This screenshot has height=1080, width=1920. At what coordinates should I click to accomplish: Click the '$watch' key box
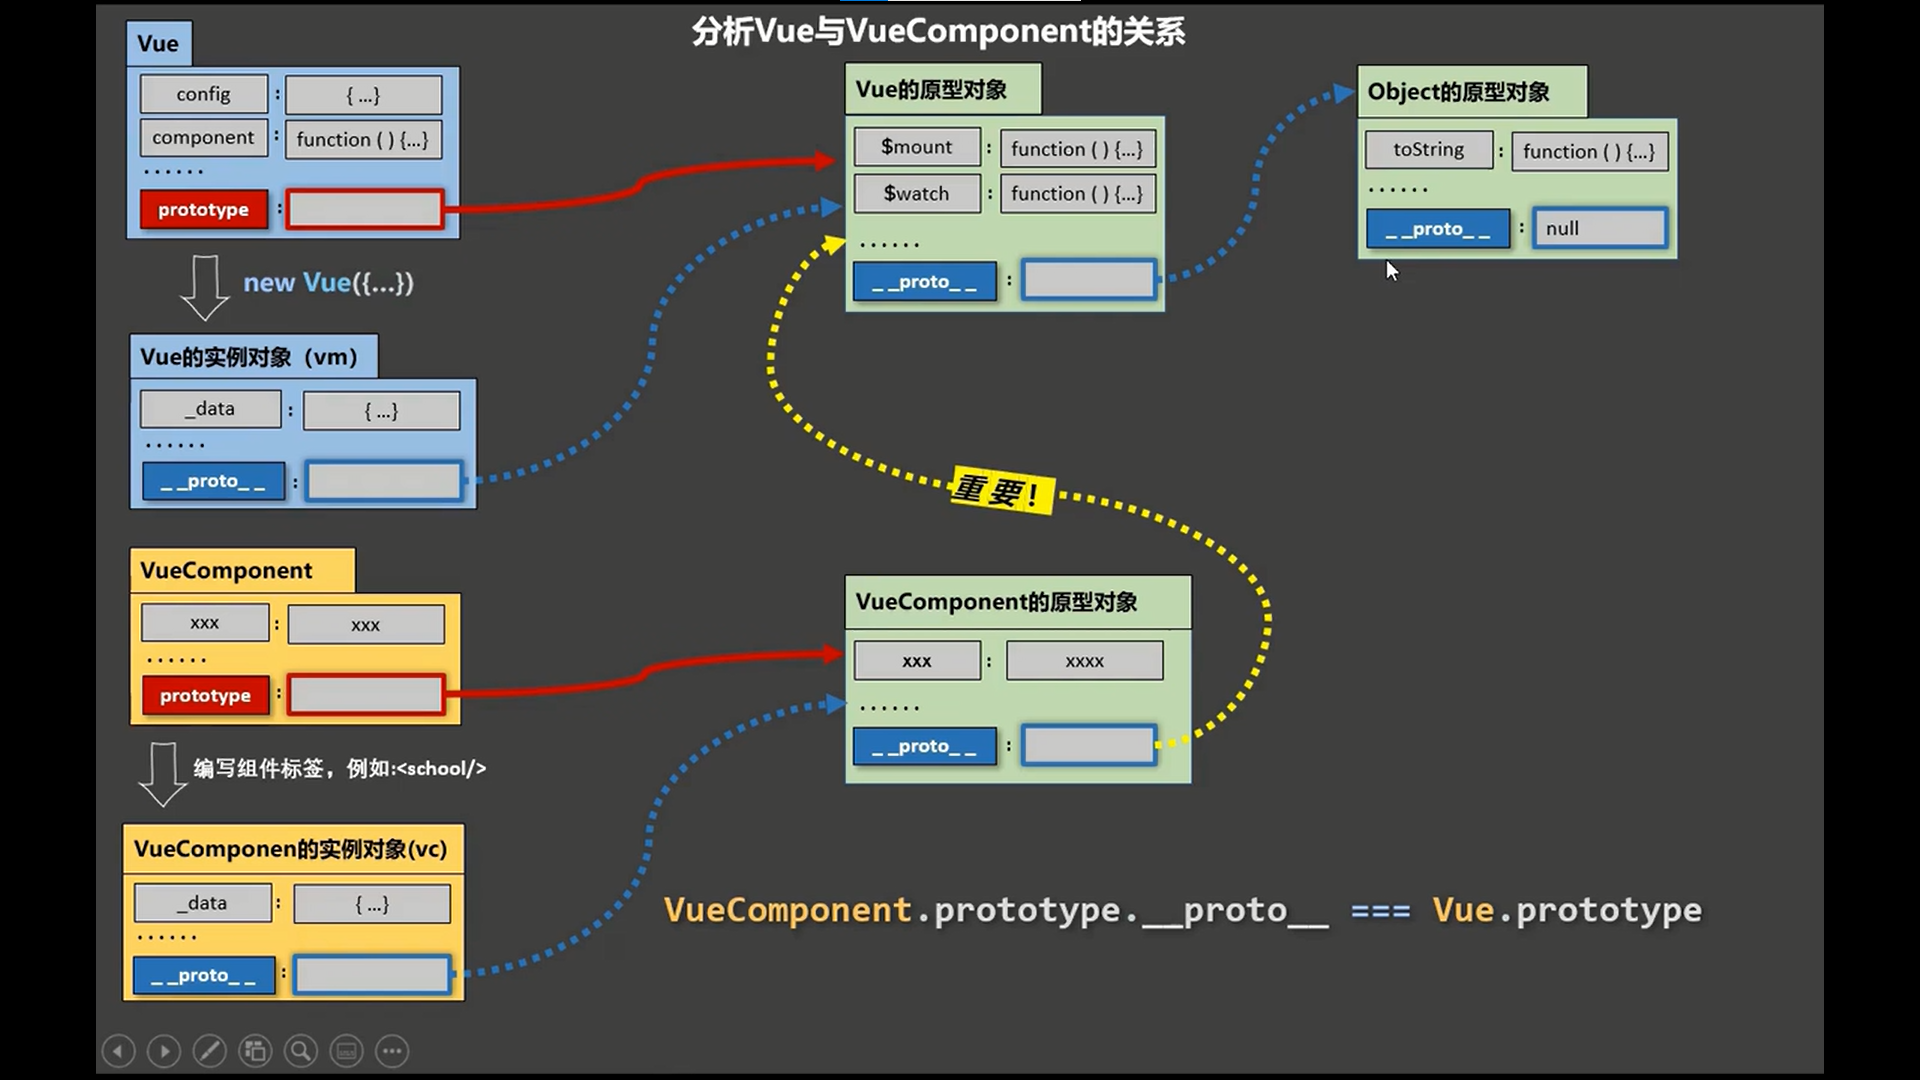coord(917,193)
